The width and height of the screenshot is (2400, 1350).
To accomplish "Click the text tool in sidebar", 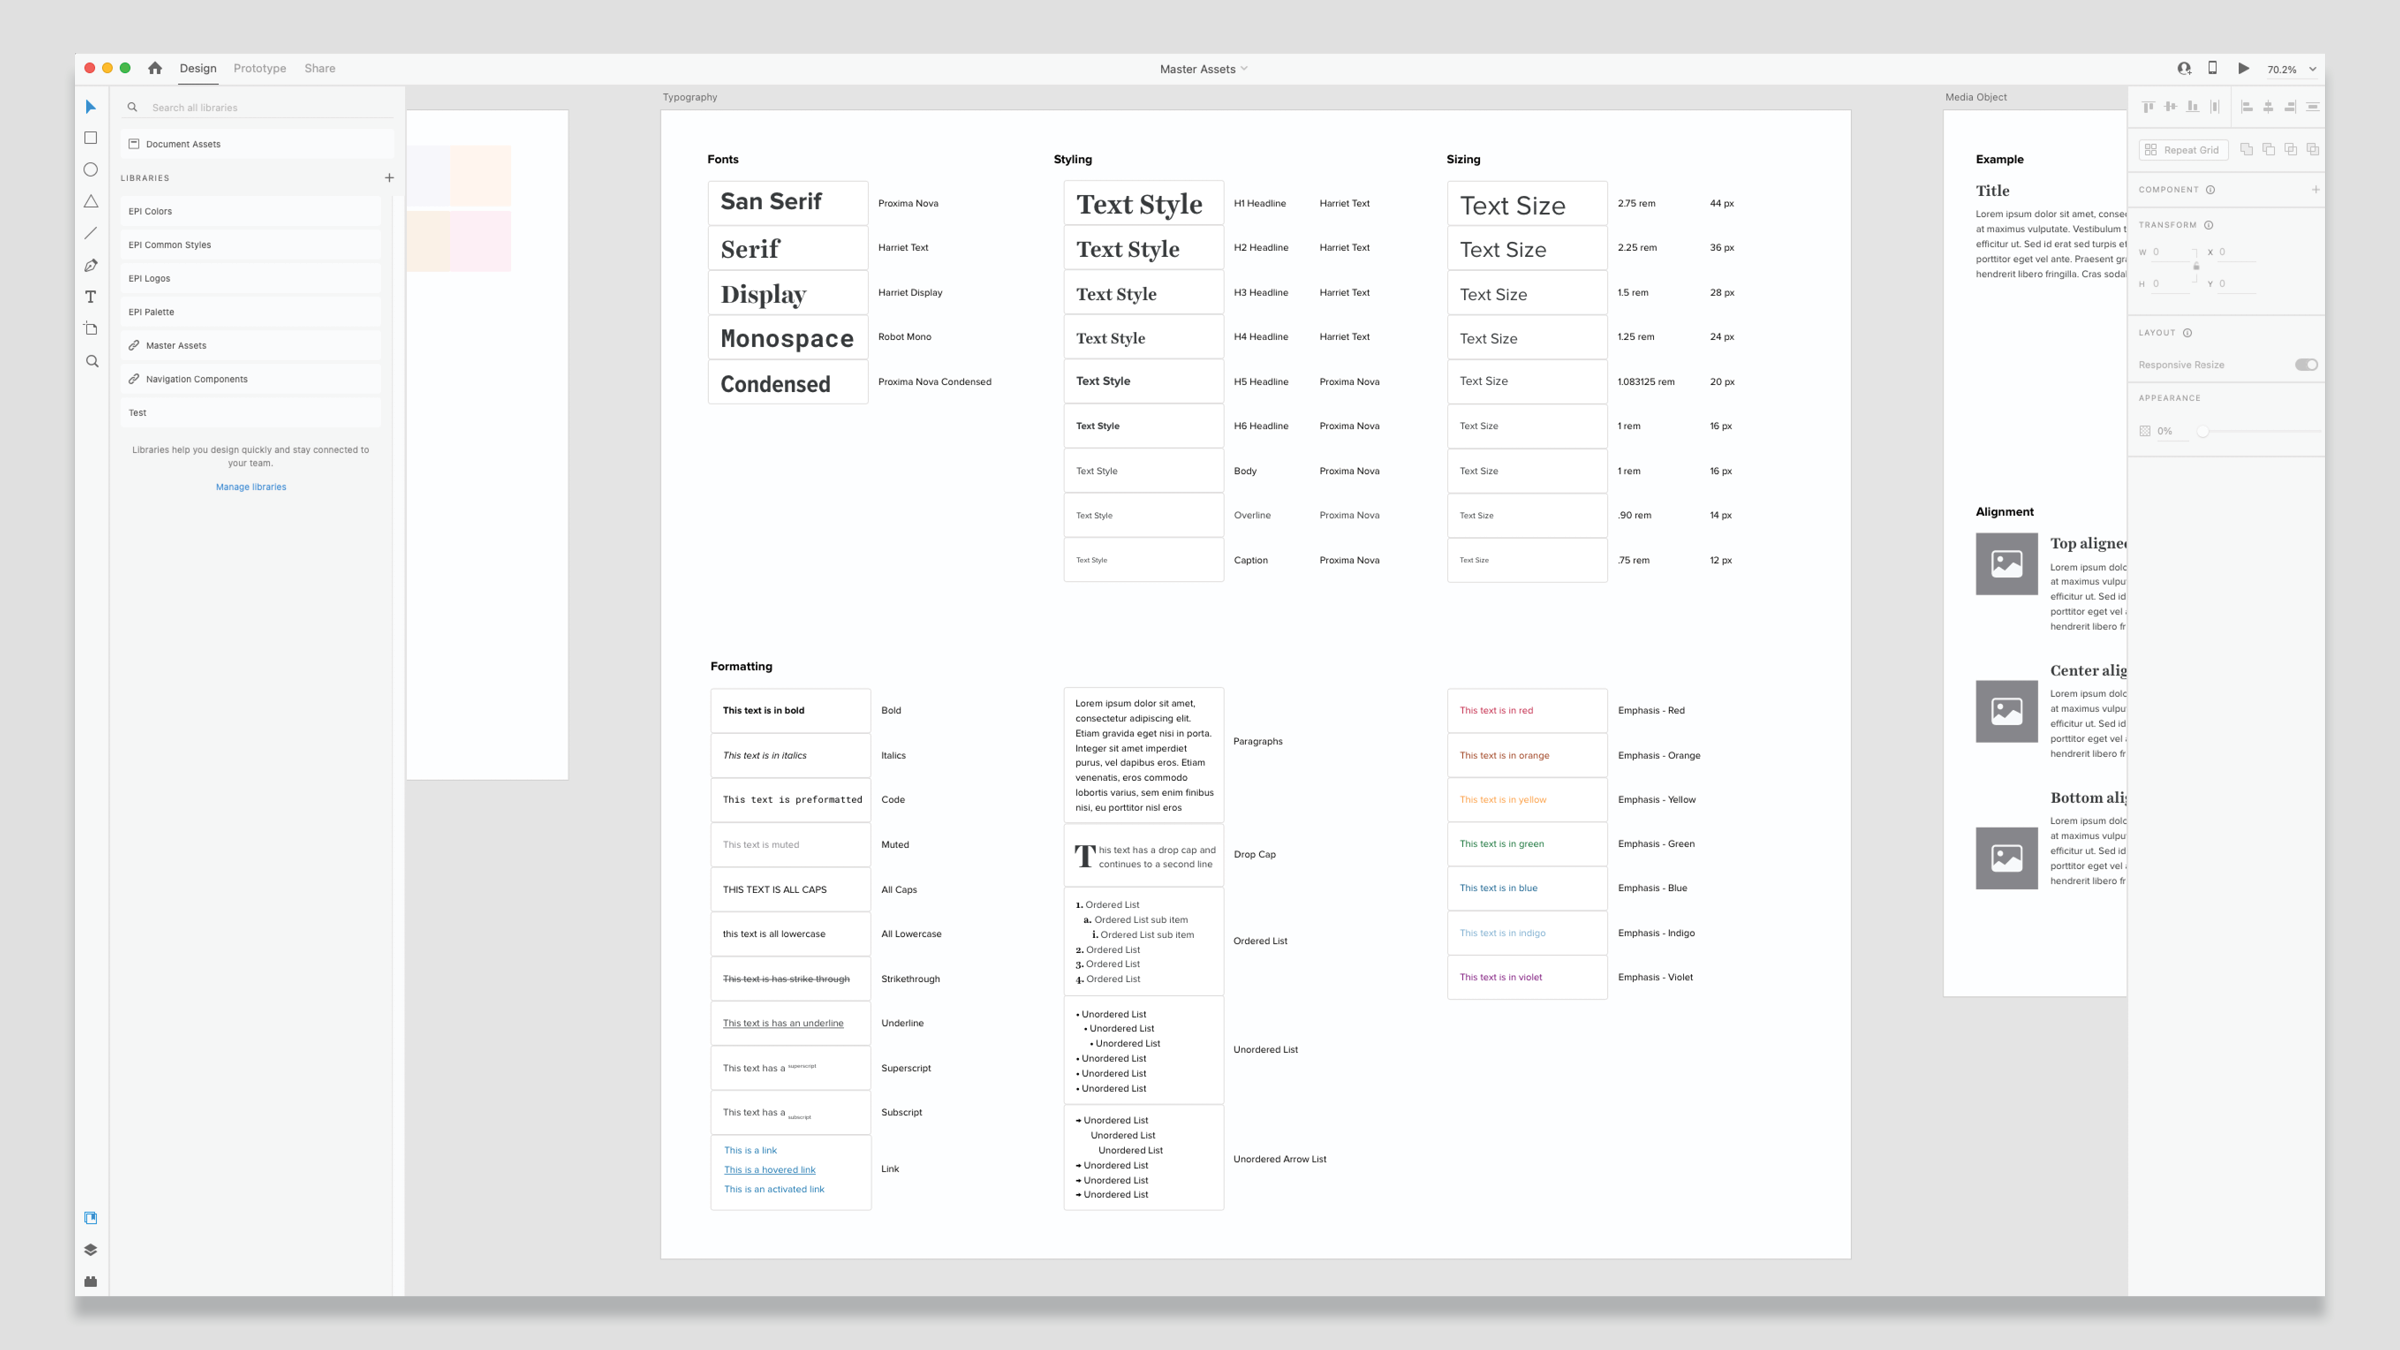I will click(91, 297).
